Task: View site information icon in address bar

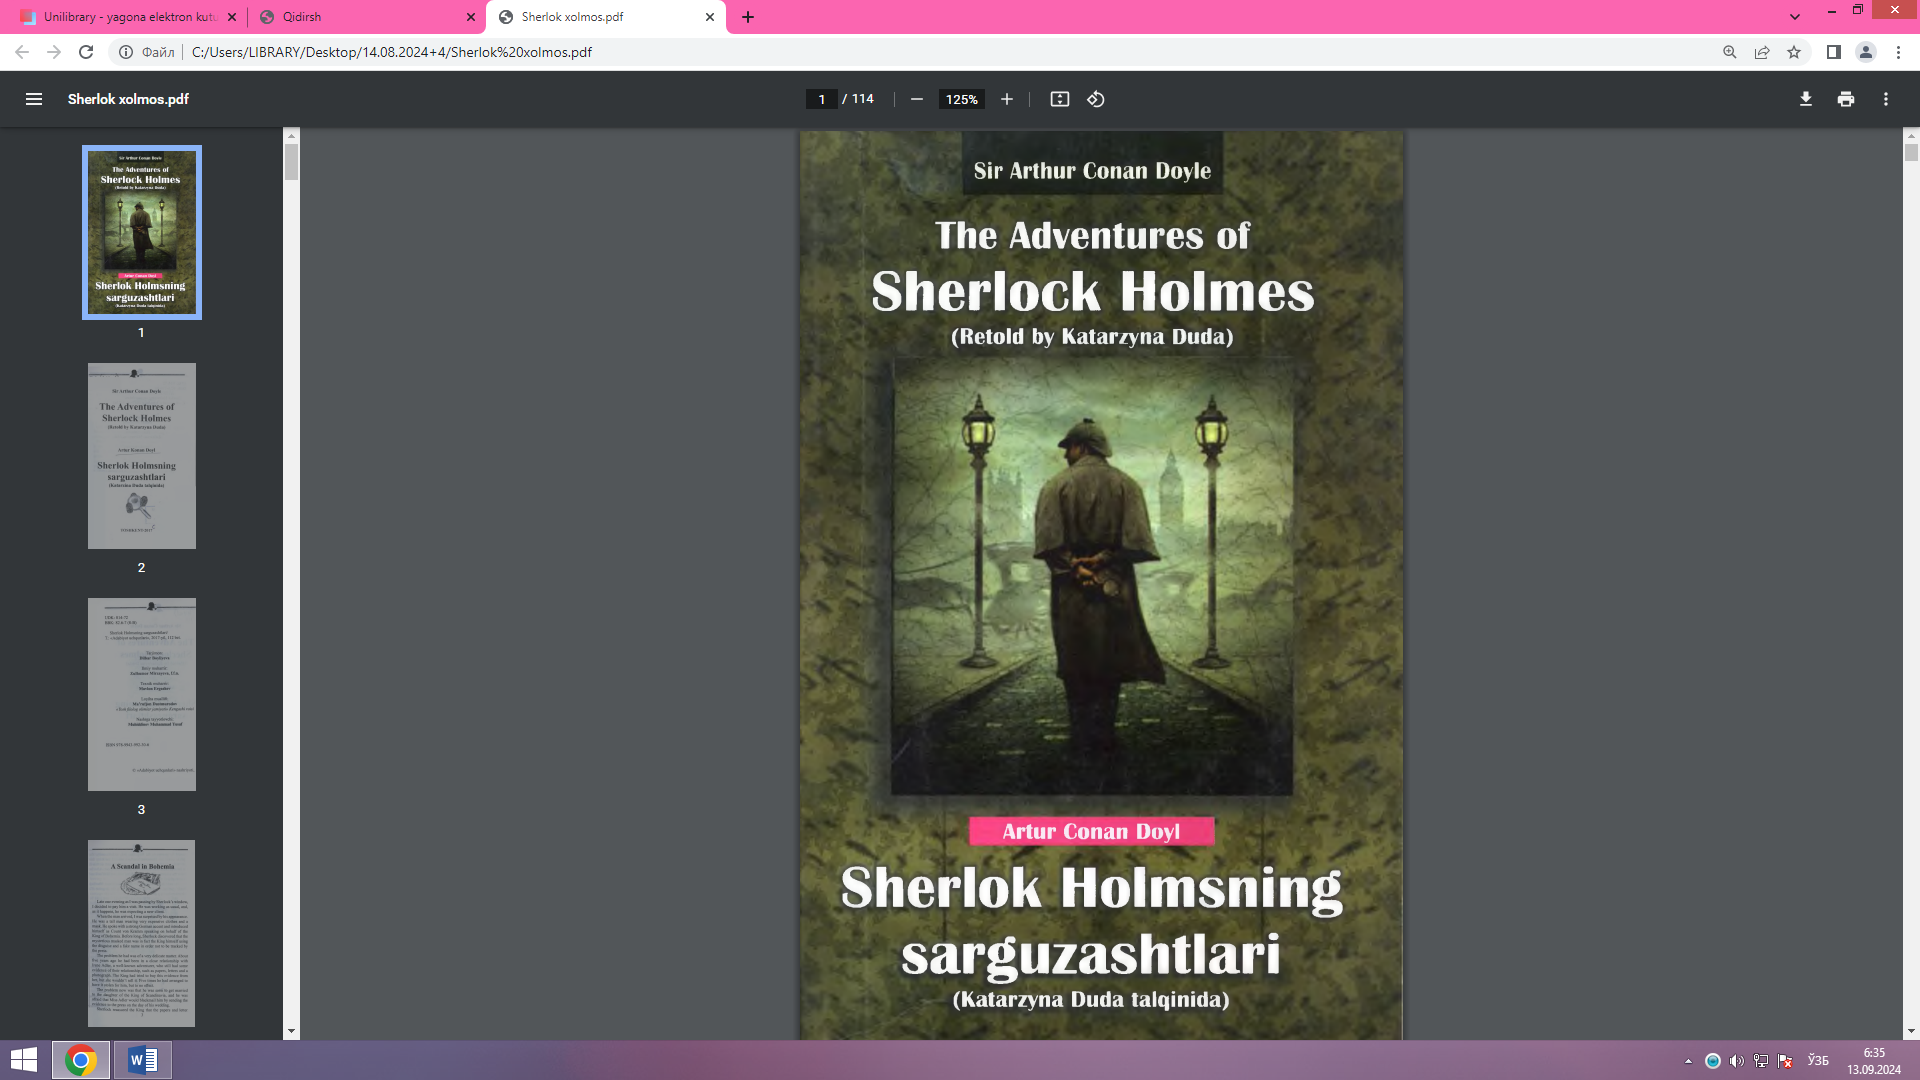Action: (126, 52)
